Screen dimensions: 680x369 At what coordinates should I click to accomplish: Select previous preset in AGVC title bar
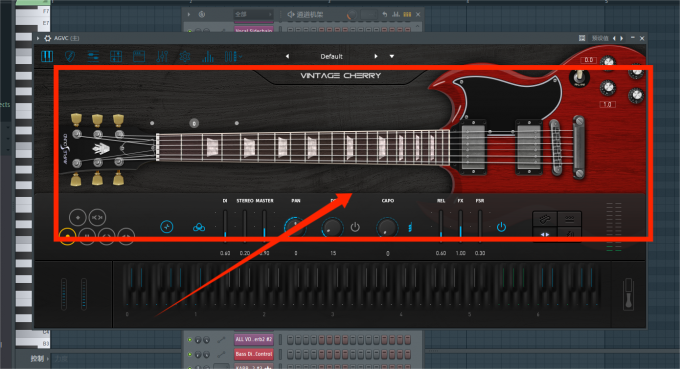click(x=614, y=38)
